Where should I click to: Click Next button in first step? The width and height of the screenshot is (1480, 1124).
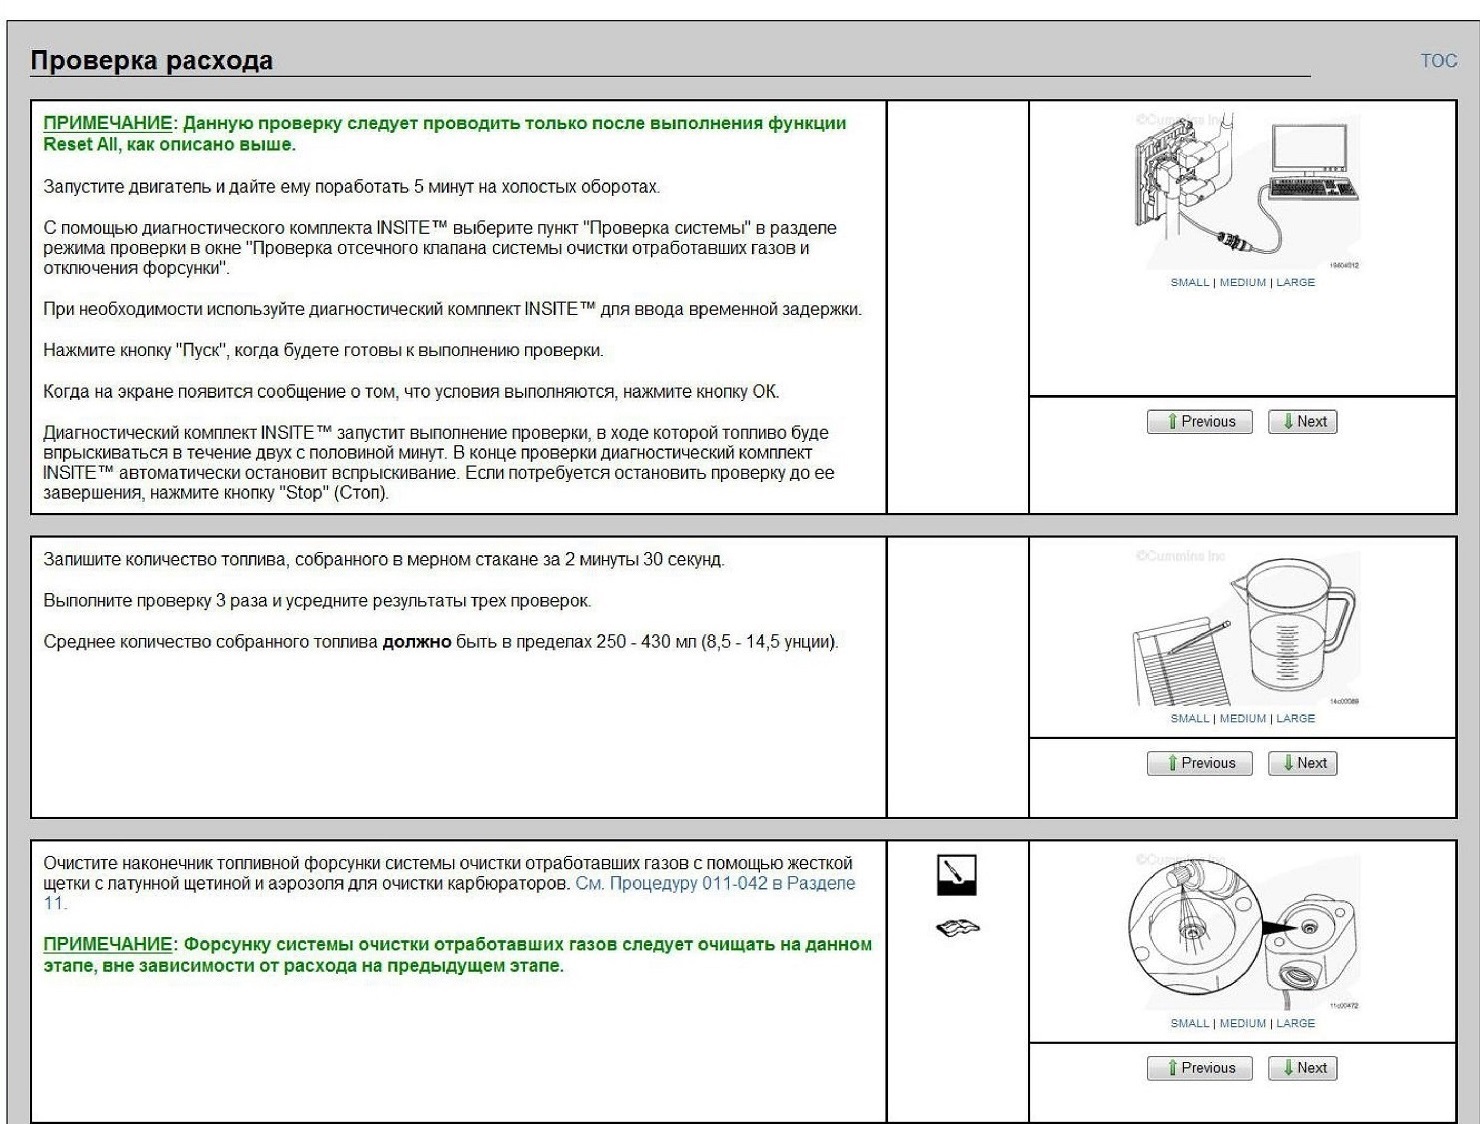point(1303,422)
